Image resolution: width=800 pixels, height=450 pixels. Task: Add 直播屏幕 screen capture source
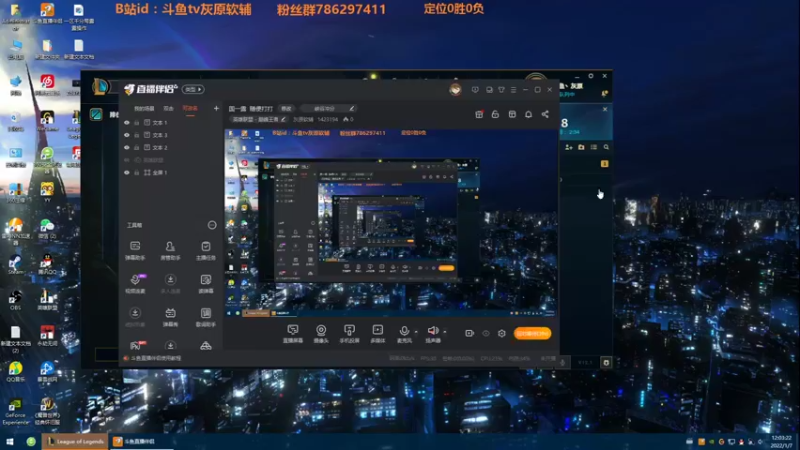click(292, 334)
